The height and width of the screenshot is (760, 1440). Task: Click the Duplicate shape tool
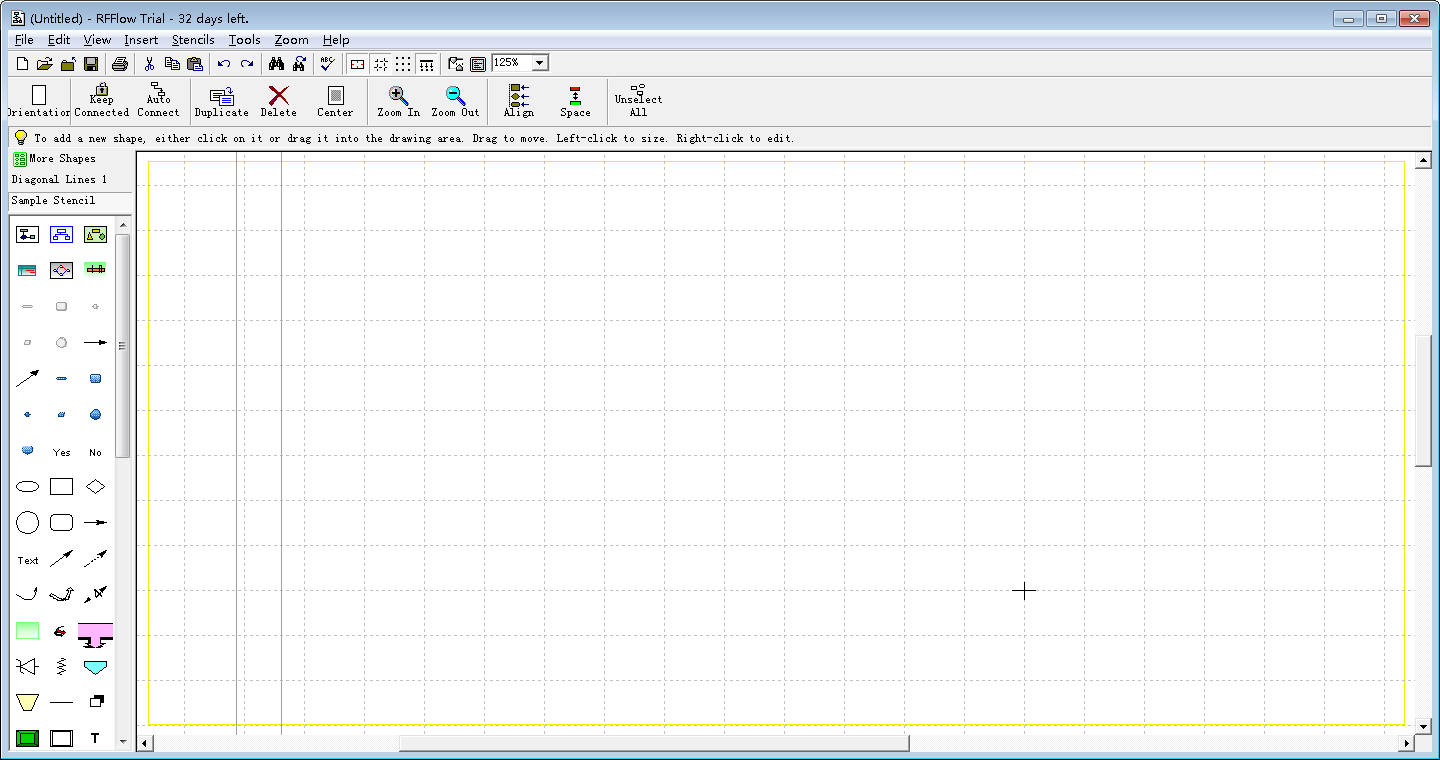(222, 101)
